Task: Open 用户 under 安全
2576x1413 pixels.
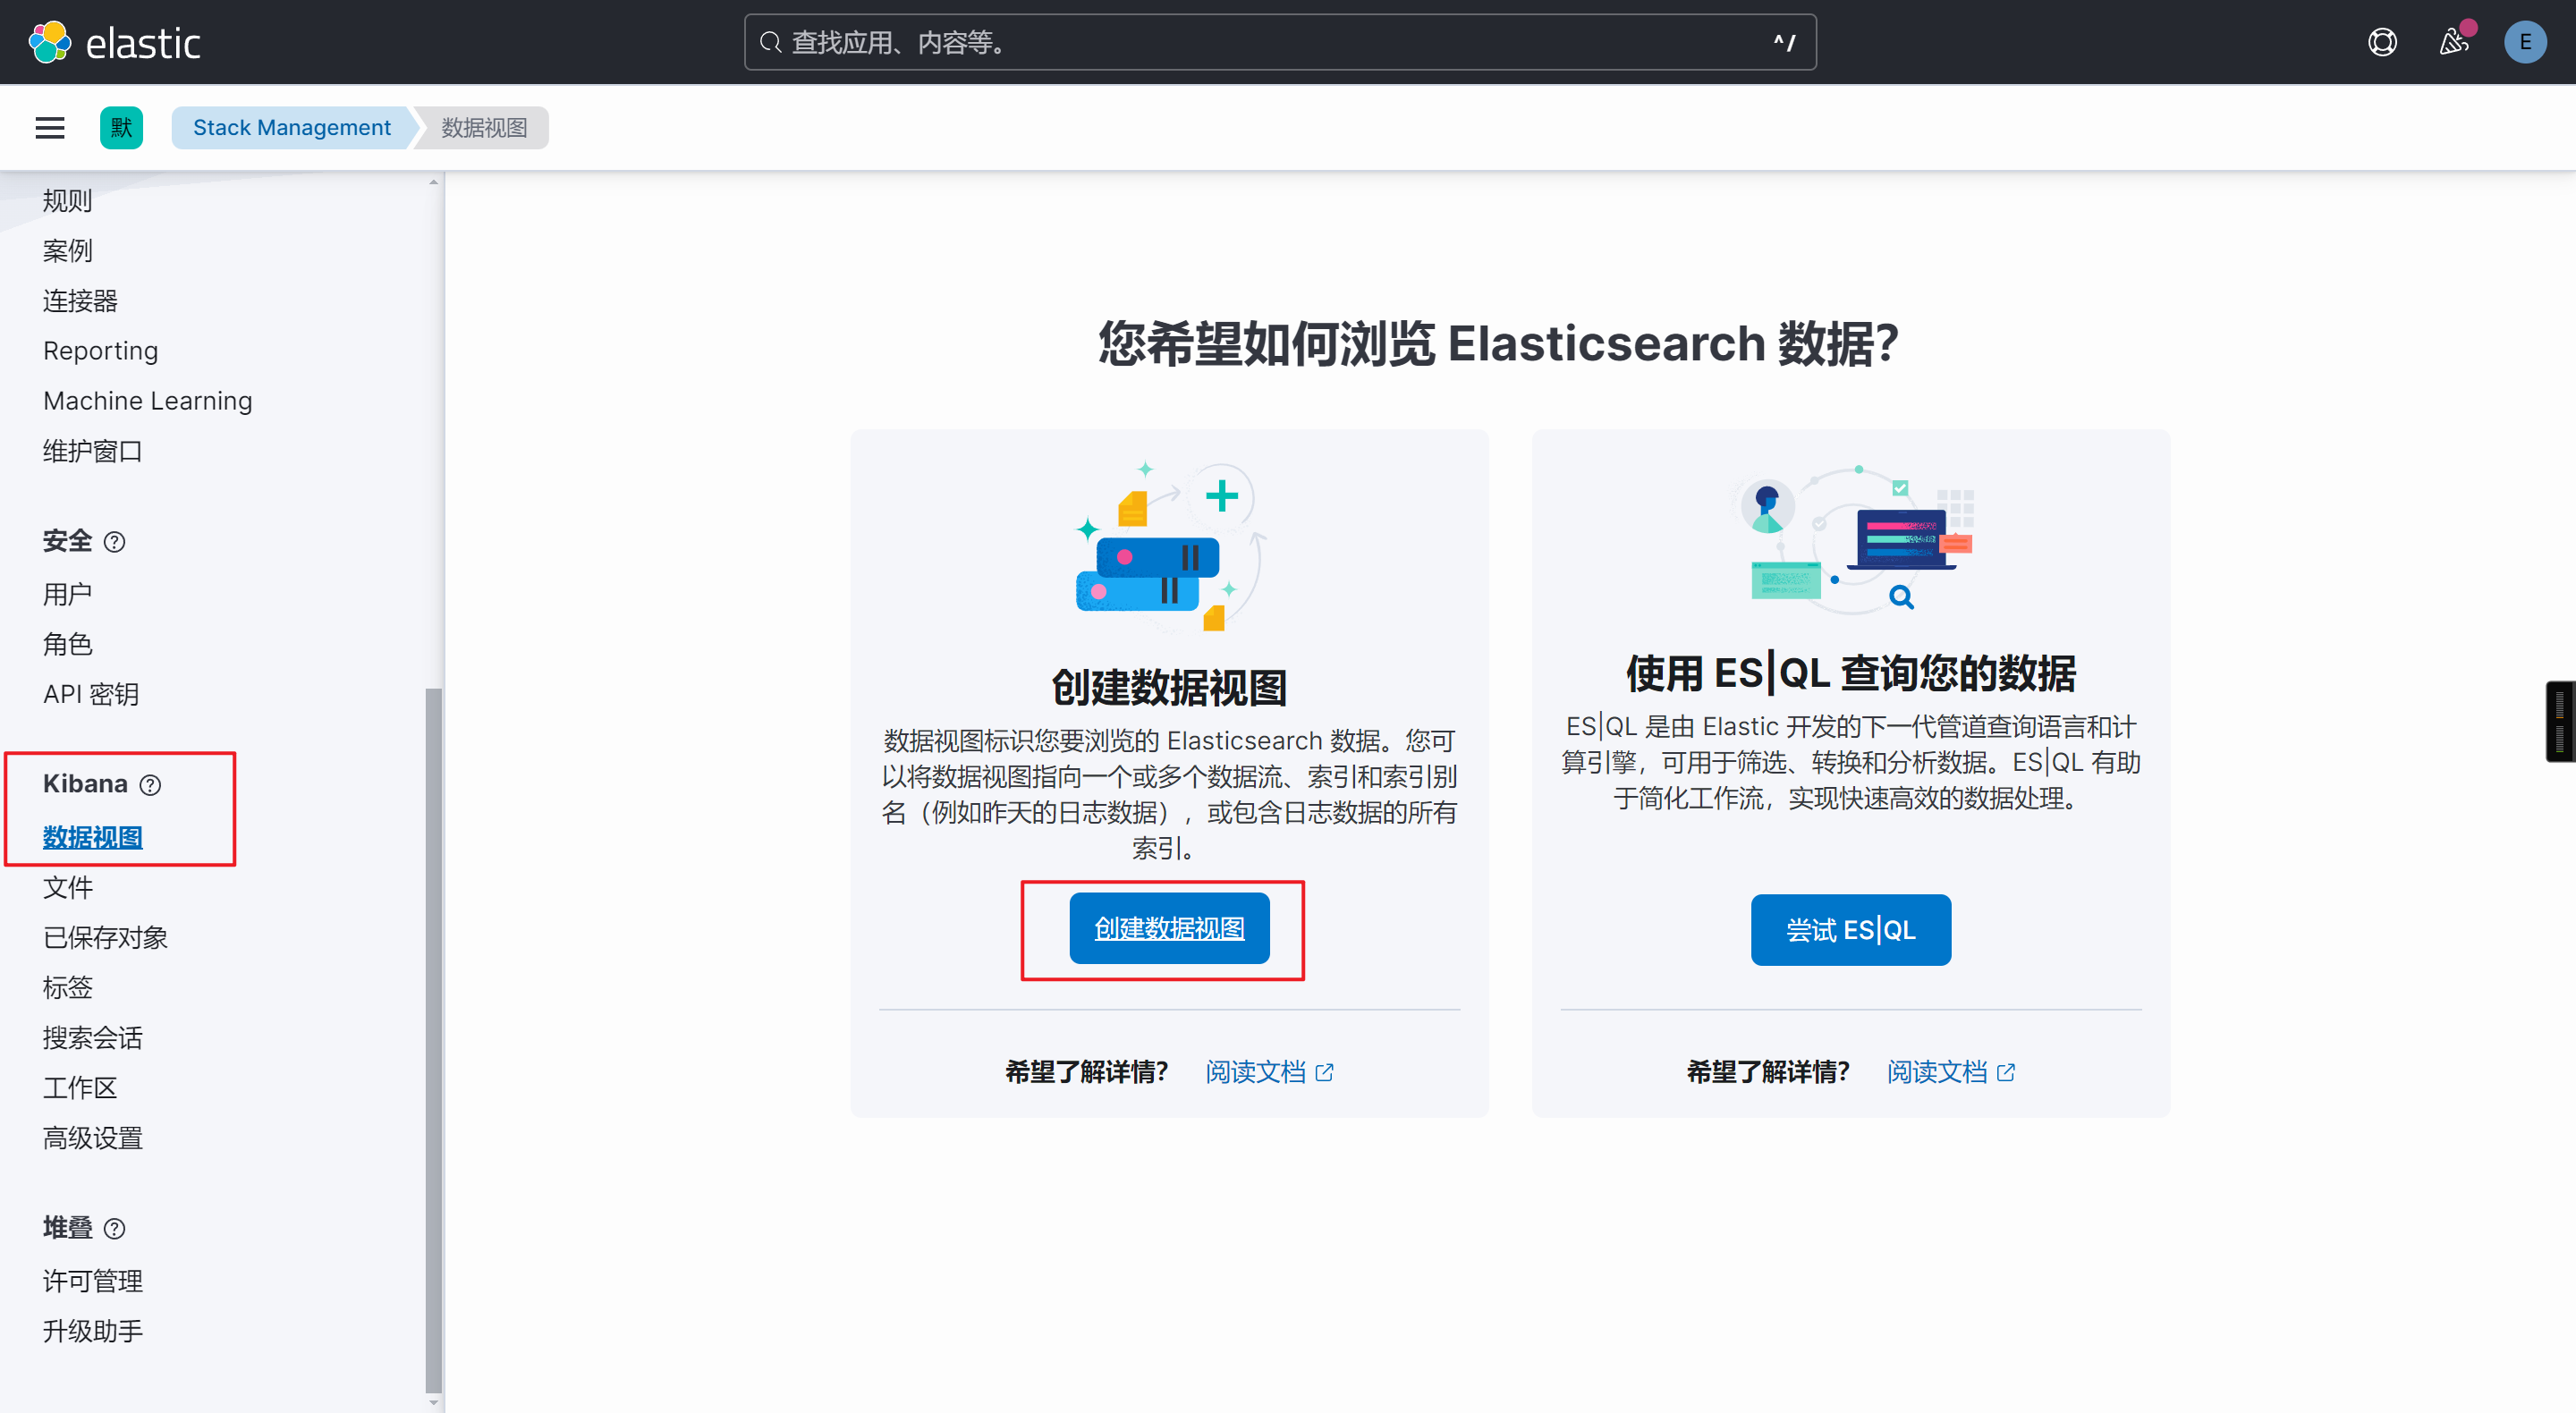Action: coord(67,595)
